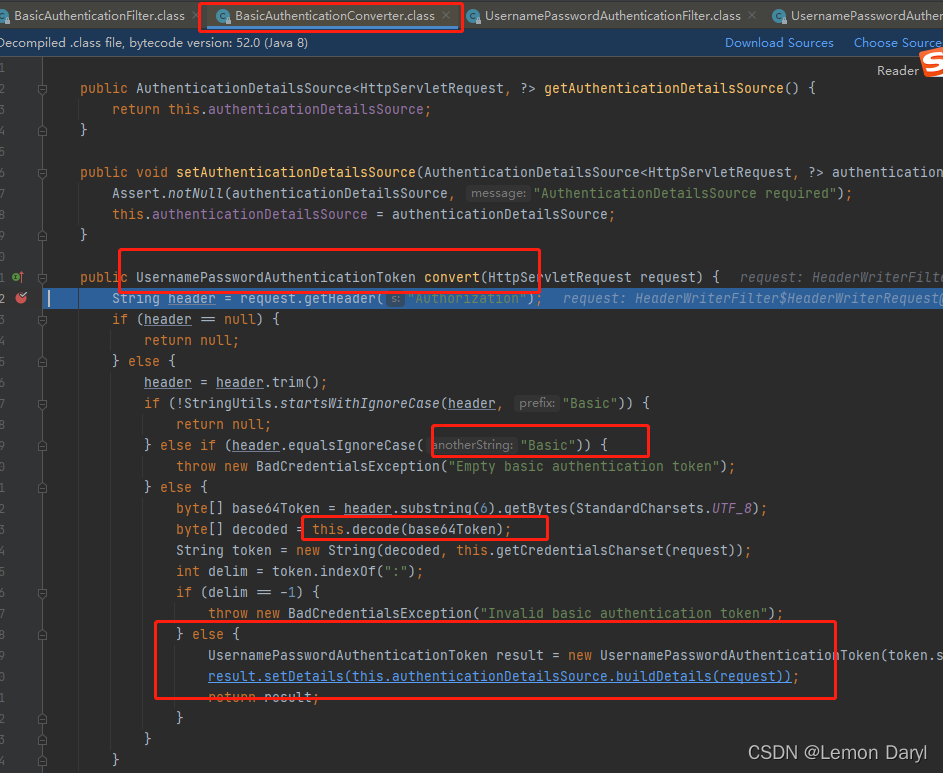Collapse the setAuthenticationDetailsSource method fold
Viewport: 943px width, 773px height.
pyautogui.click(x=43, y=173)
